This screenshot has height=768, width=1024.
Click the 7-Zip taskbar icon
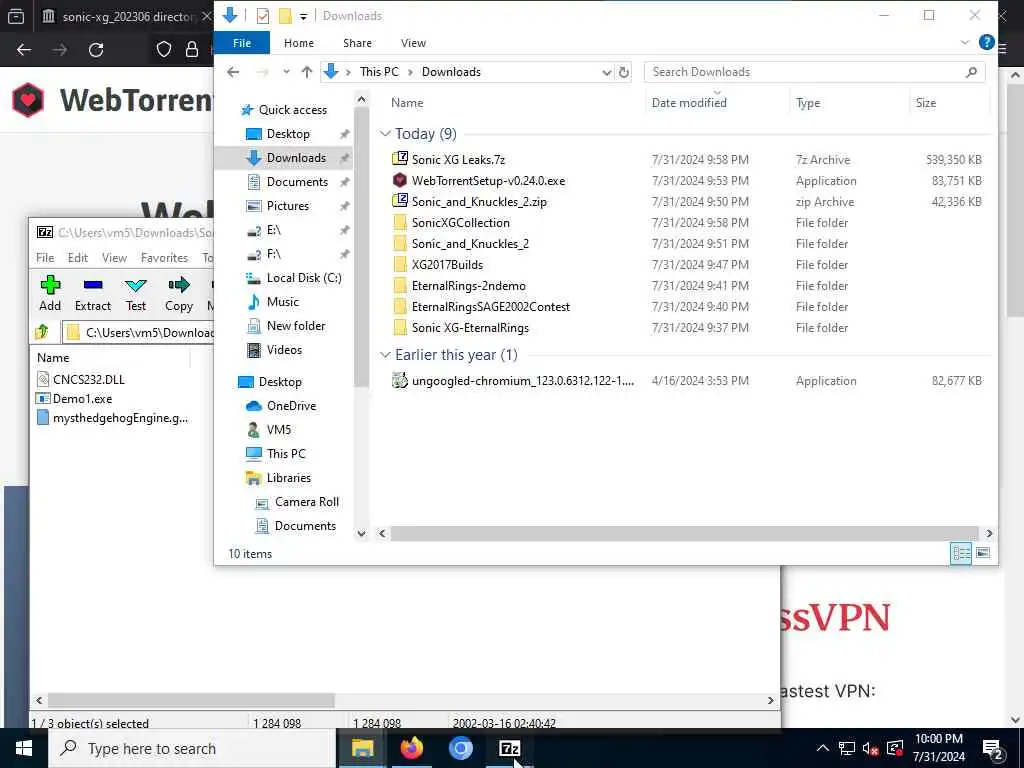[x=509, y=748]
